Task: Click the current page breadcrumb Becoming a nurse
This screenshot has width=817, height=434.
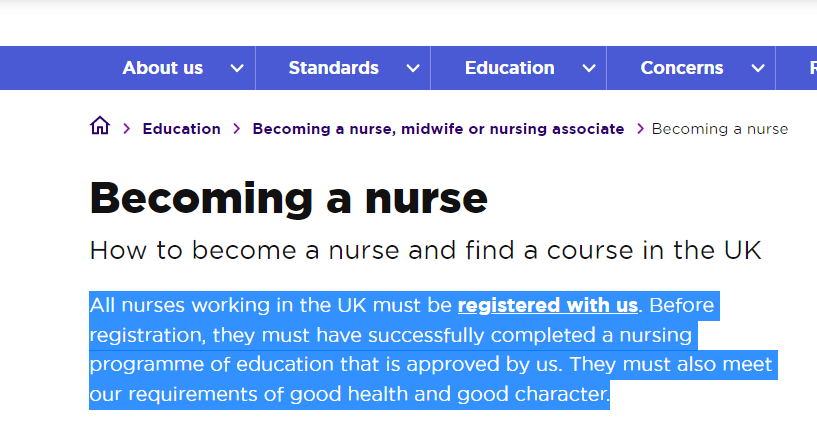Action: click(720, 129)
